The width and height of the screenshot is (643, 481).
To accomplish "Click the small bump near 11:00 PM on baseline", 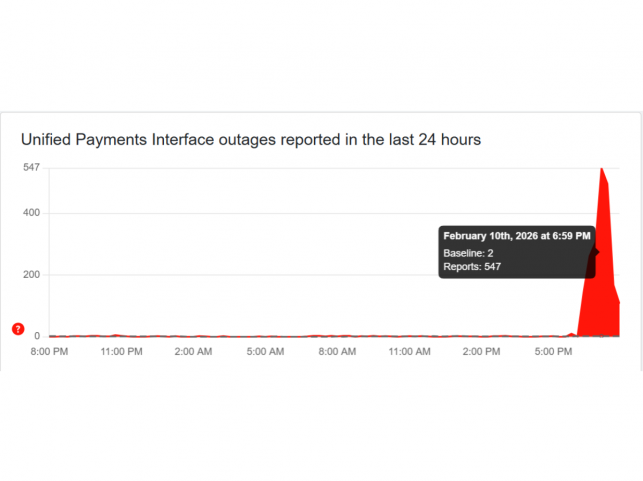I will click(x=117, y=335).
